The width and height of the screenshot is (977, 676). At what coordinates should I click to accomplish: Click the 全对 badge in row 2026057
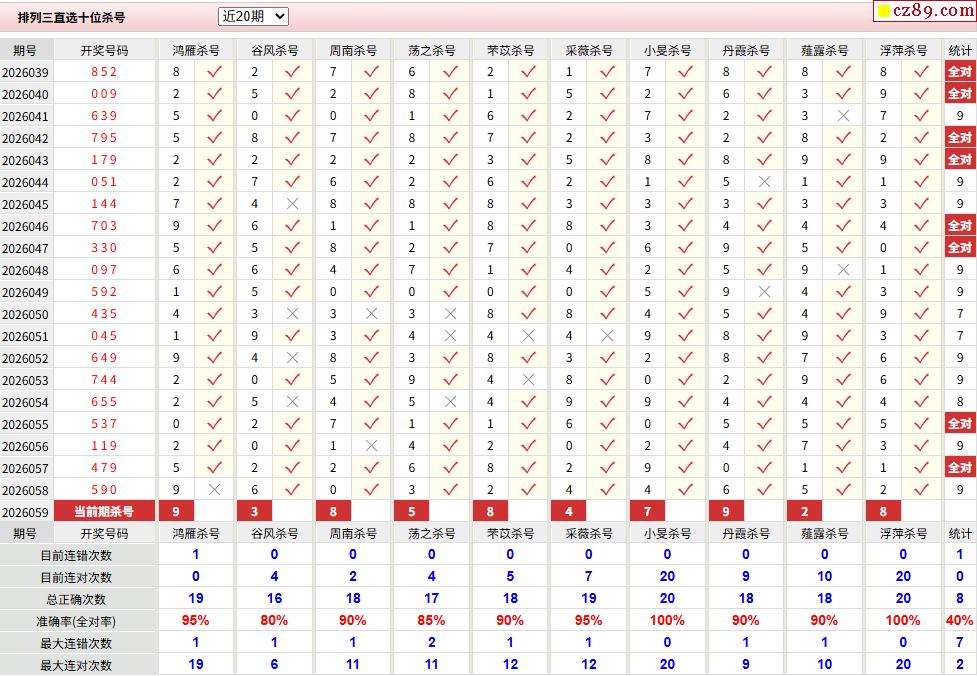click(x=959, y=468)
